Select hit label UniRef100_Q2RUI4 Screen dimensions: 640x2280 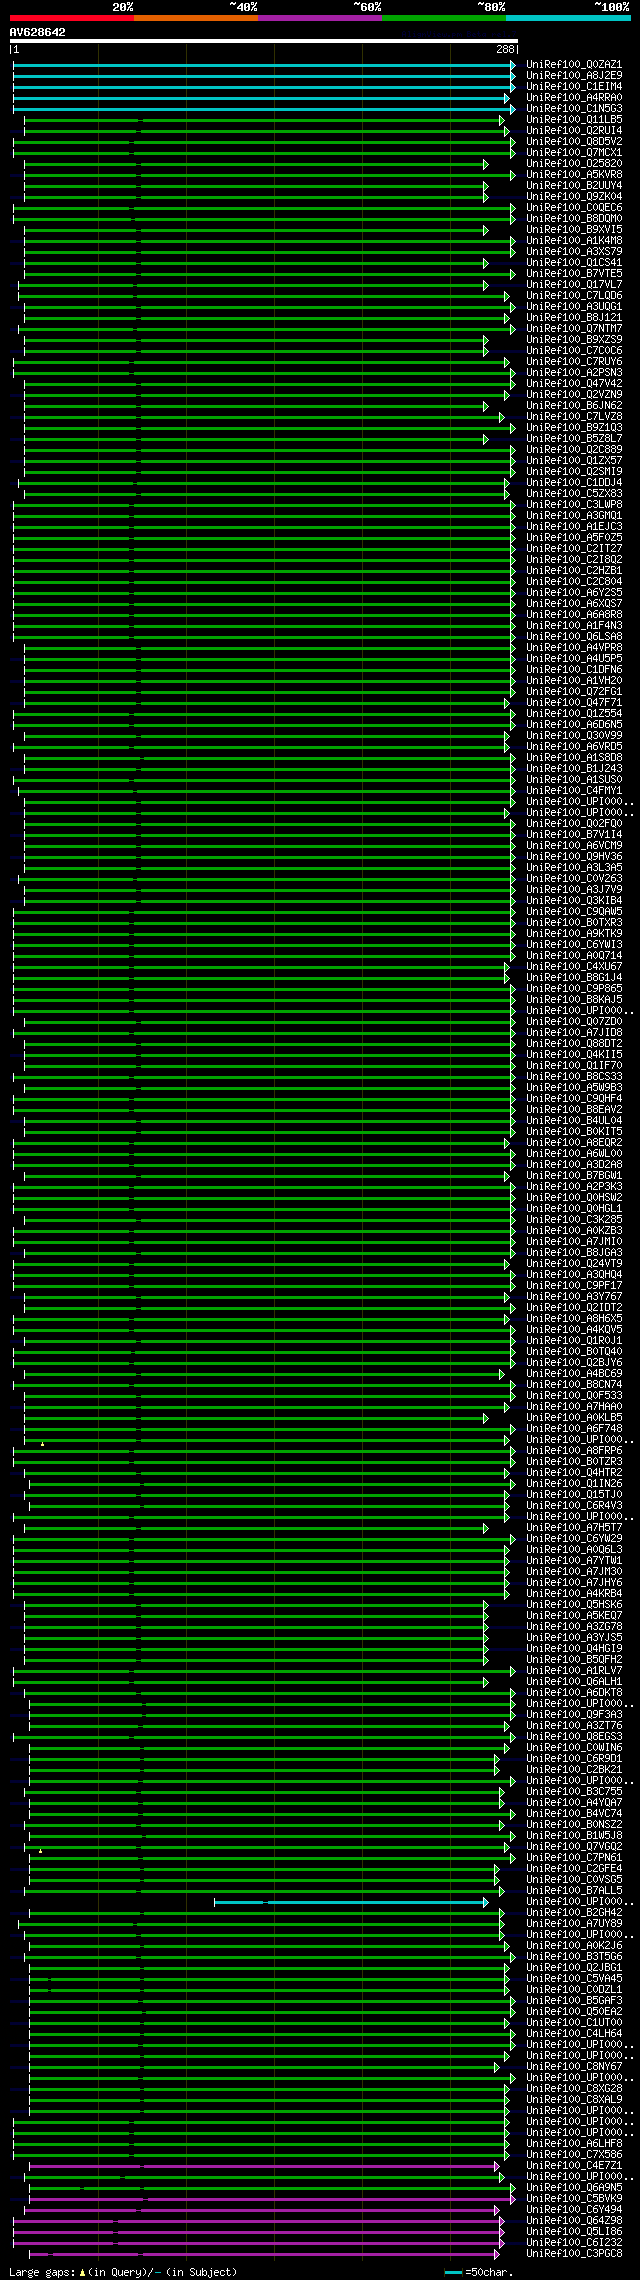coord(574,131)
